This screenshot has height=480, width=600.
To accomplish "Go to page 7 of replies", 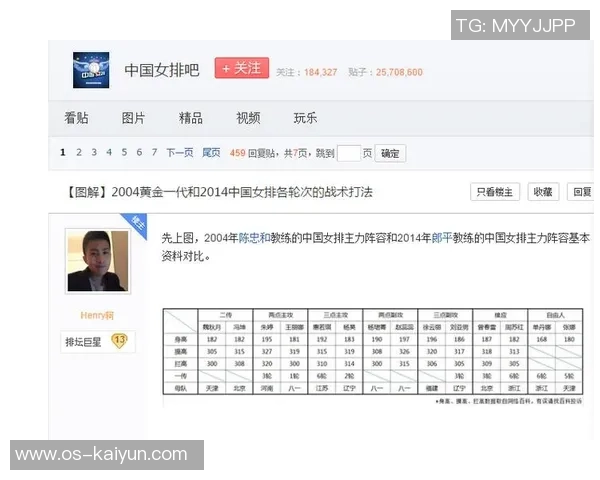I will click(x=155, y=152).
